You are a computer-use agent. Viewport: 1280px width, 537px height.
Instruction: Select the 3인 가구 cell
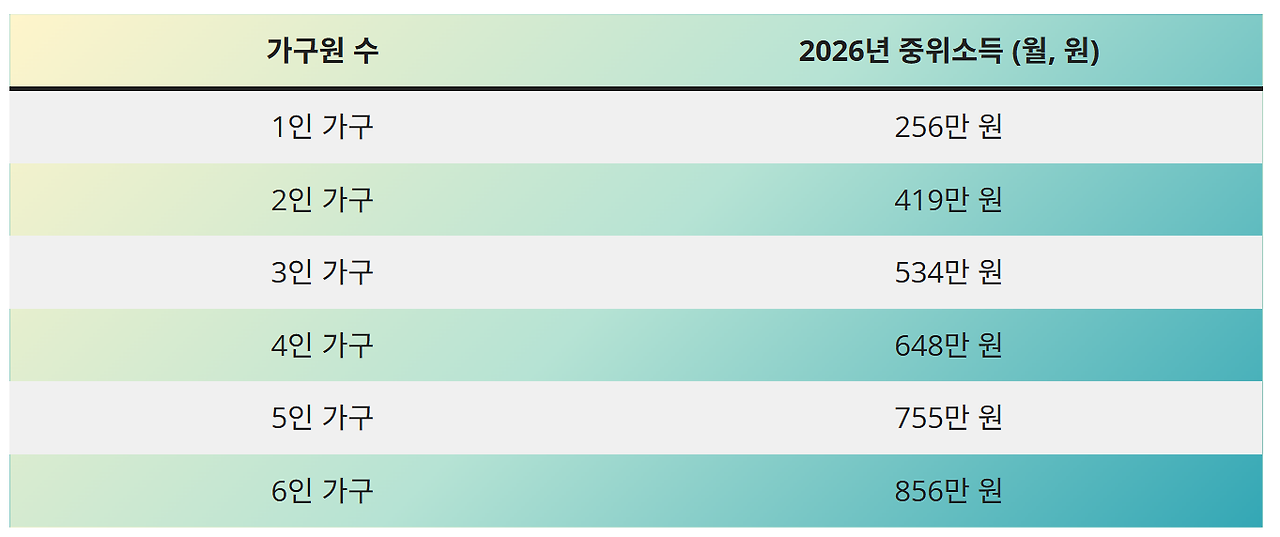click(322, 272)
